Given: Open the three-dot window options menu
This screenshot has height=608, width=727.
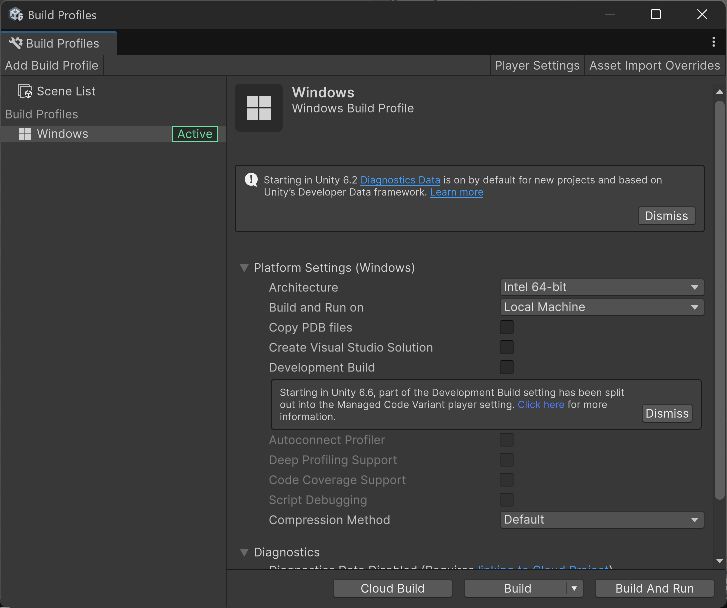Looking at the screenshot, I should [x=713, y=42].
